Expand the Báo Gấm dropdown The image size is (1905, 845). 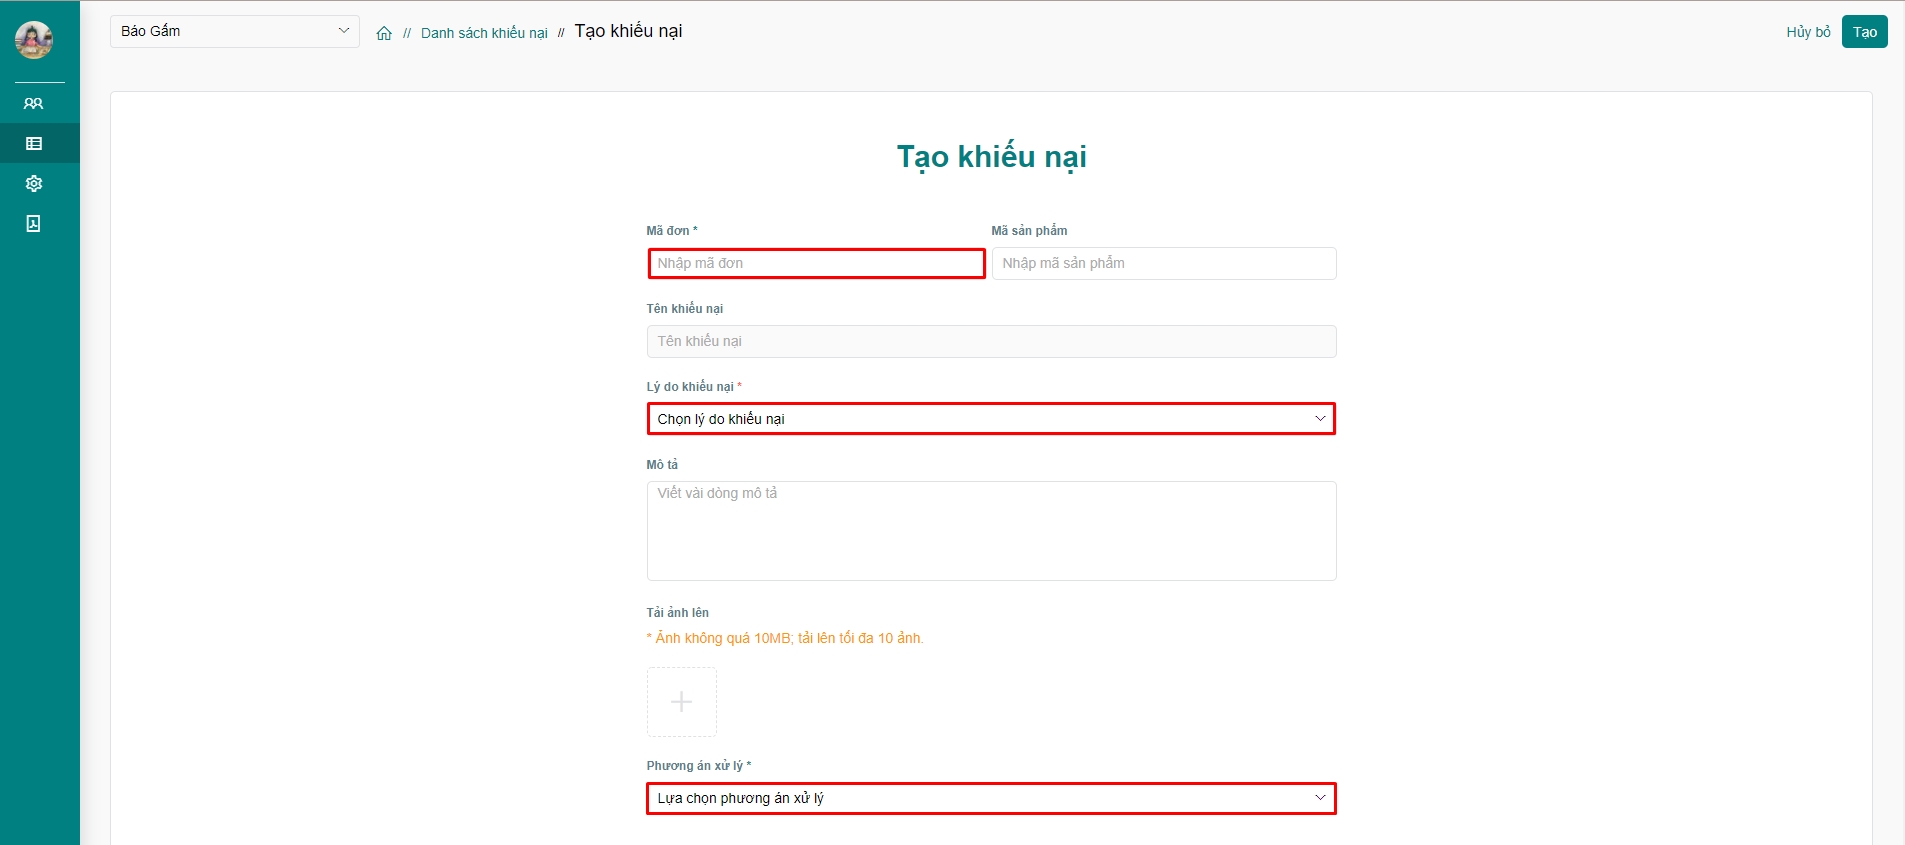point(234,31)
